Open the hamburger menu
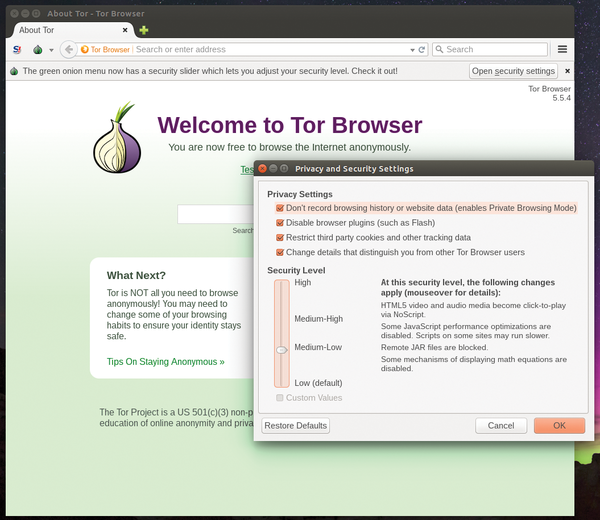This screenshot has height=520, width=600. click(562, 49)
